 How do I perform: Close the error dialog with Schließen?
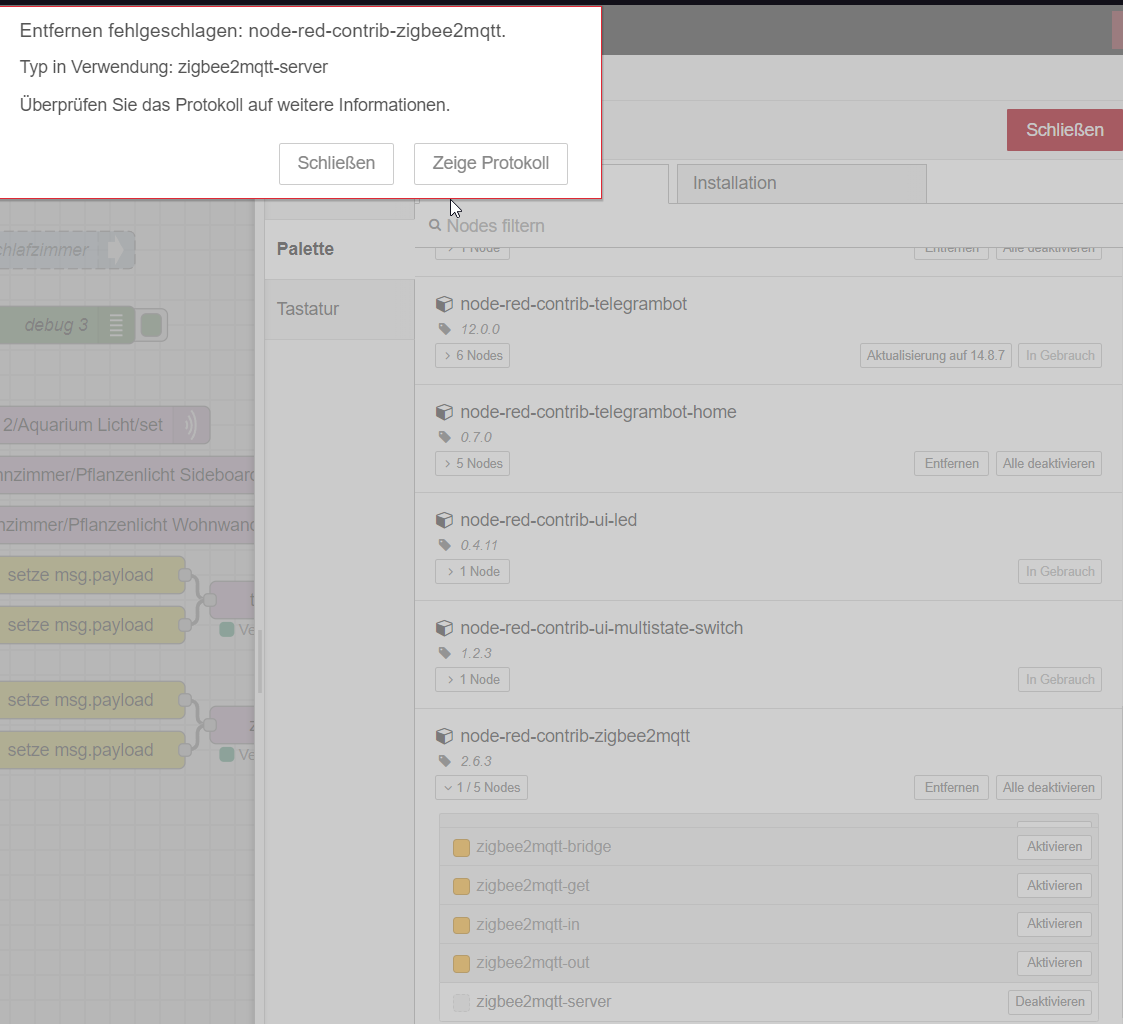tap(337, 163)
